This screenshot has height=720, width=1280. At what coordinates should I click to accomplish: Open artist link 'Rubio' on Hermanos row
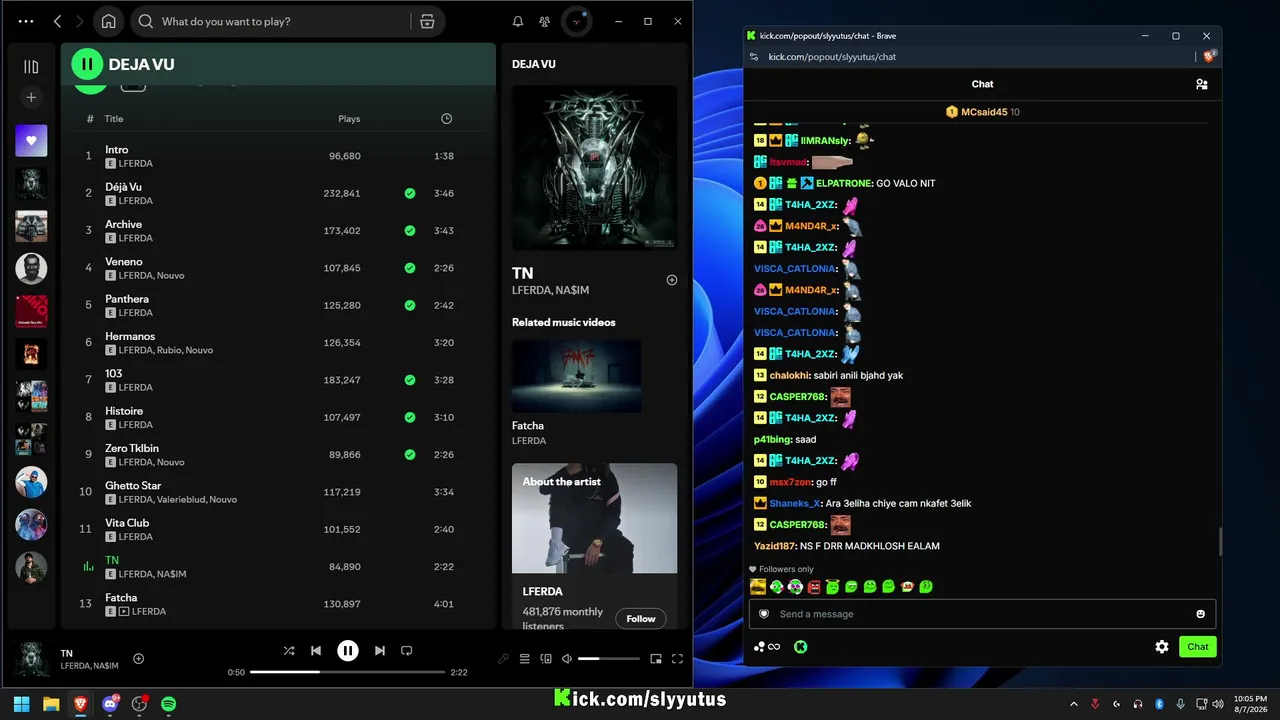[170, 350]
